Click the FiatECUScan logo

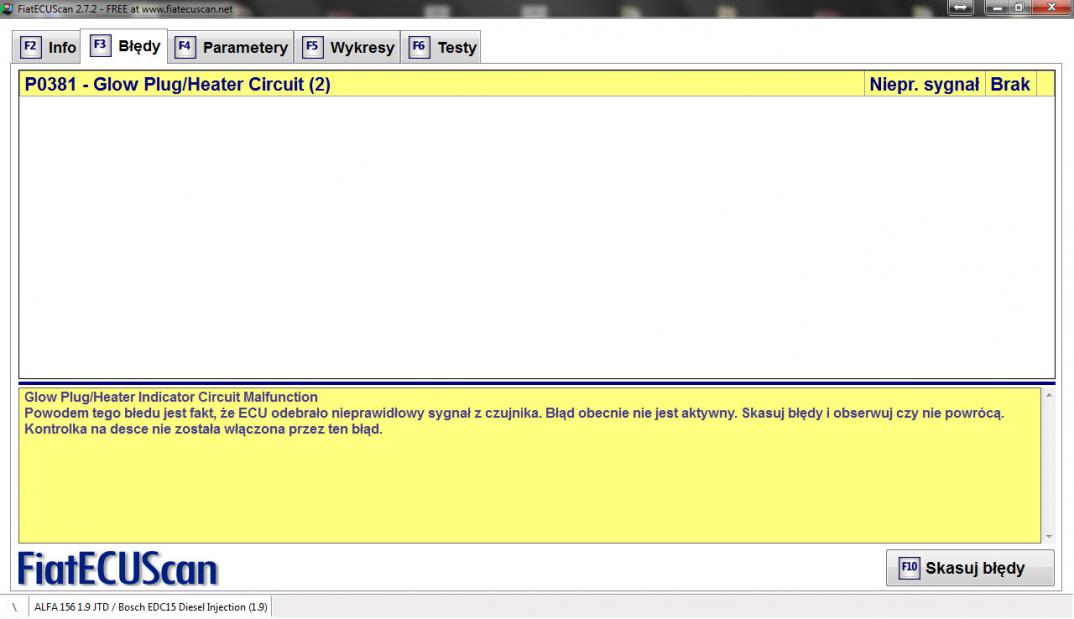118,569
